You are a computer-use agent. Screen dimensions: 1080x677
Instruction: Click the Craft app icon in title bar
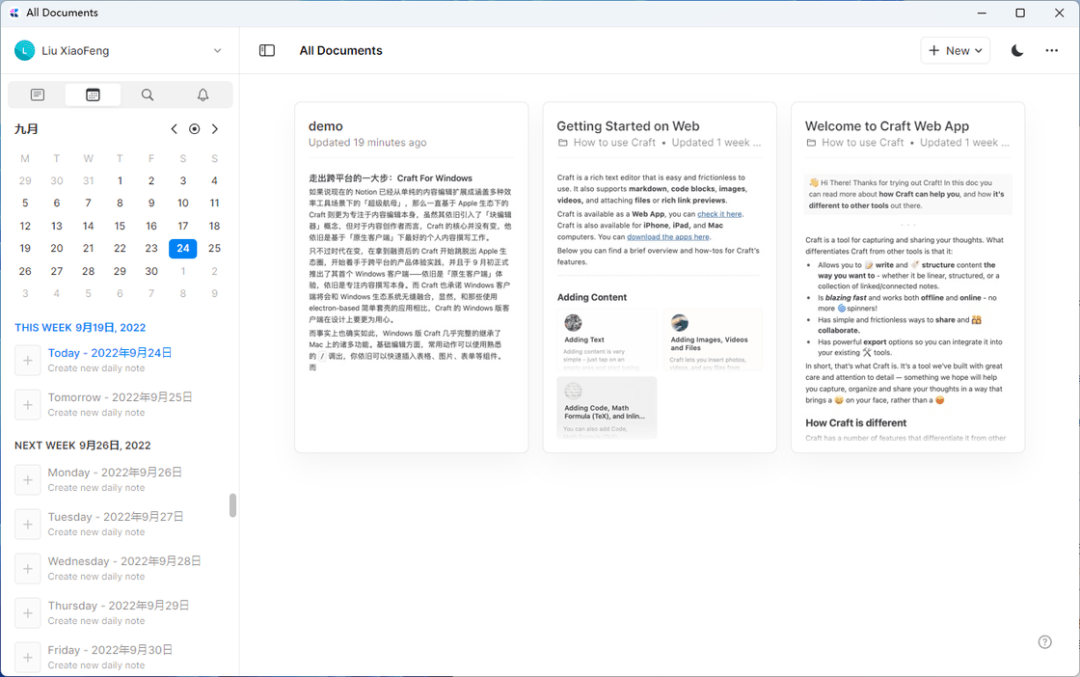pos(14,12)
